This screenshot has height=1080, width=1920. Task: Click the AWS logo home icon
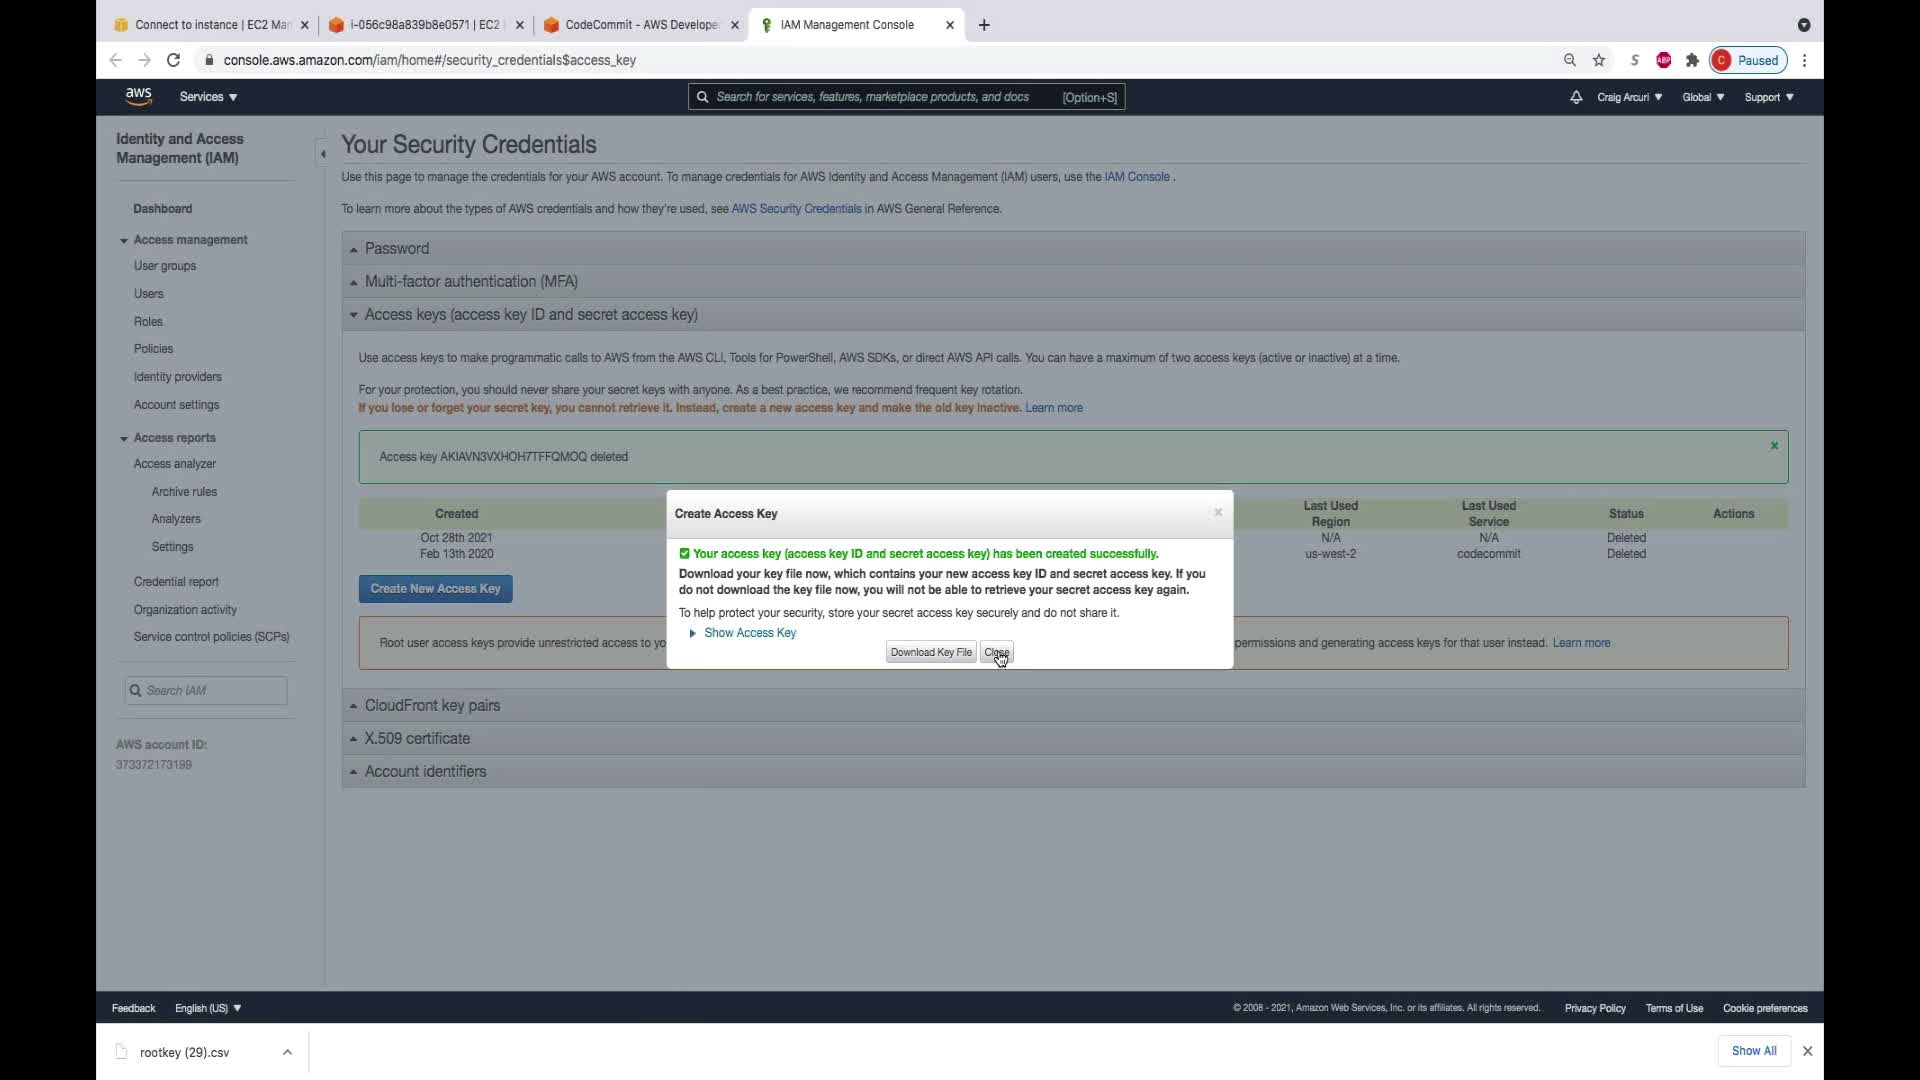138,96
